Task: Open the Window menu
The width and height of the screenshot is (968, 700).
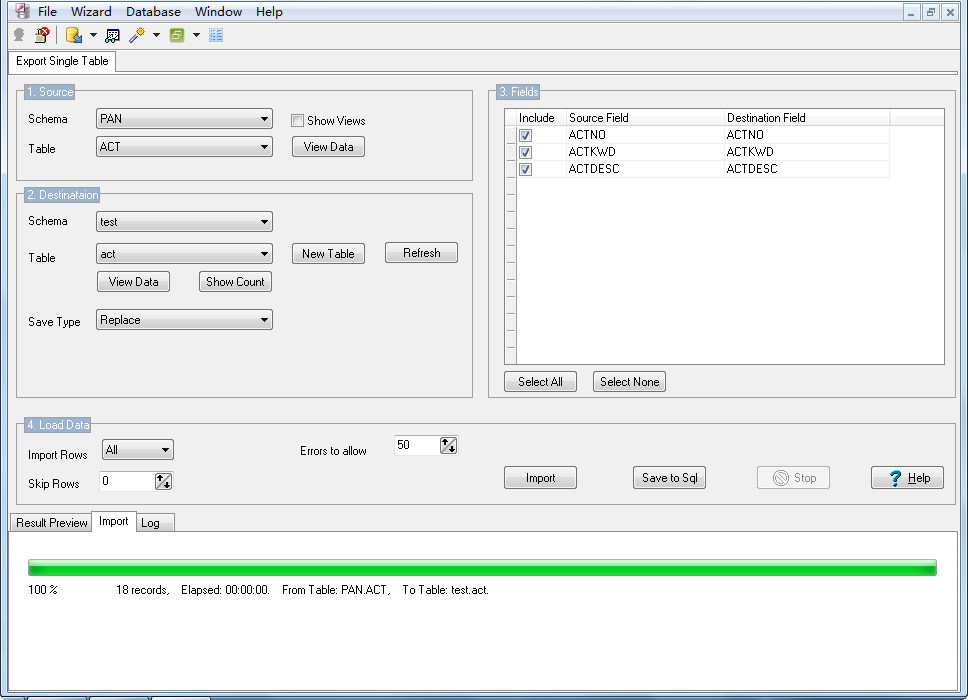Action: [219, 12]
